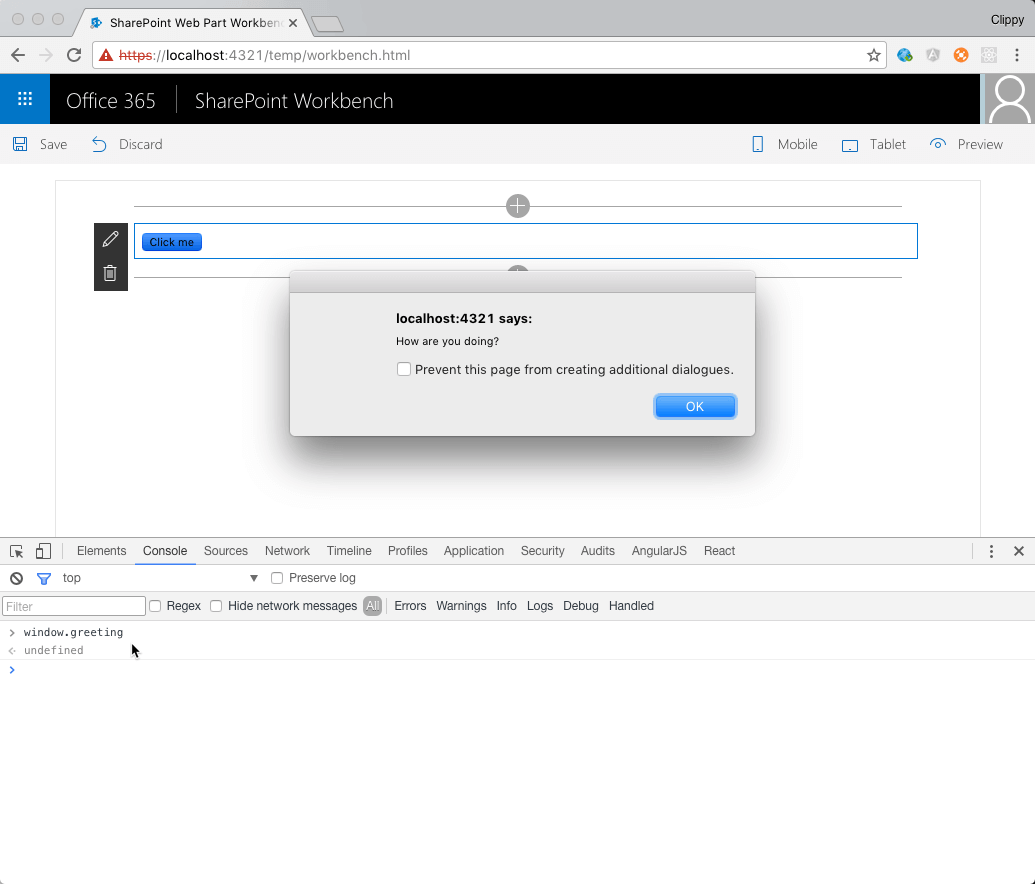Click the top plus add web part icon

click(517, 206)
